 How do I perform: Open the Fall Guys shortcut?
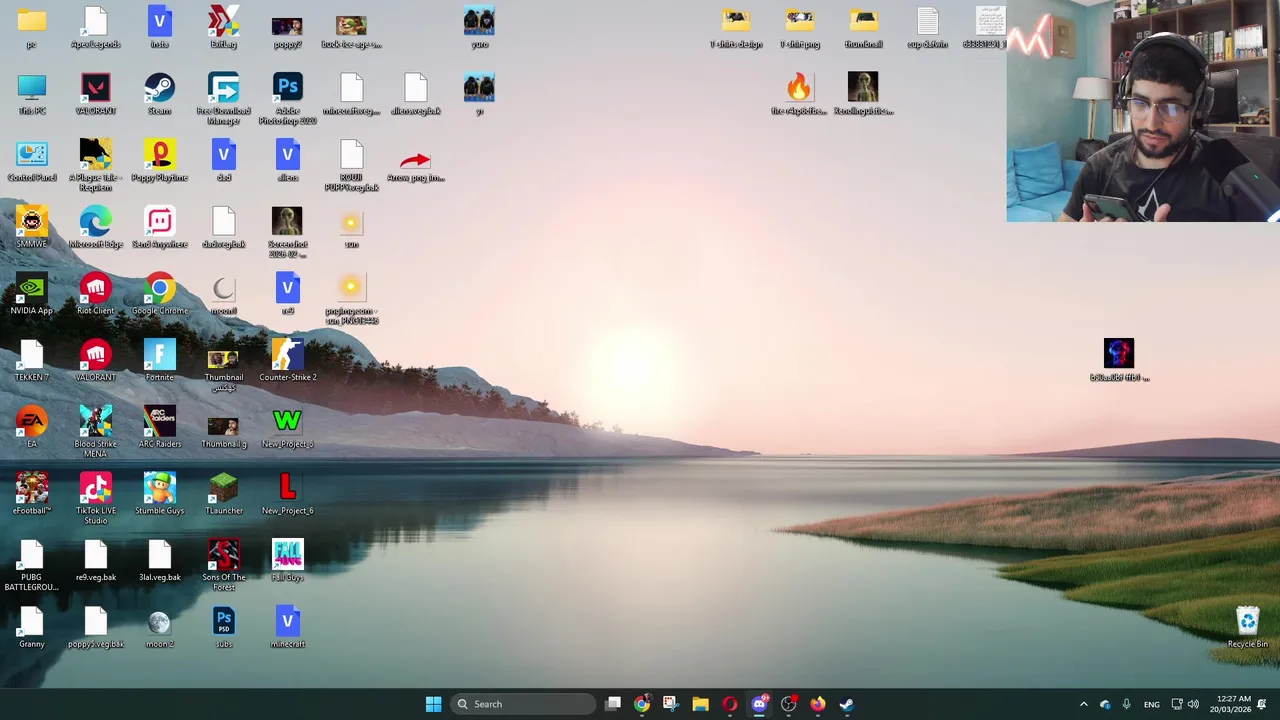tap(287, 561)
